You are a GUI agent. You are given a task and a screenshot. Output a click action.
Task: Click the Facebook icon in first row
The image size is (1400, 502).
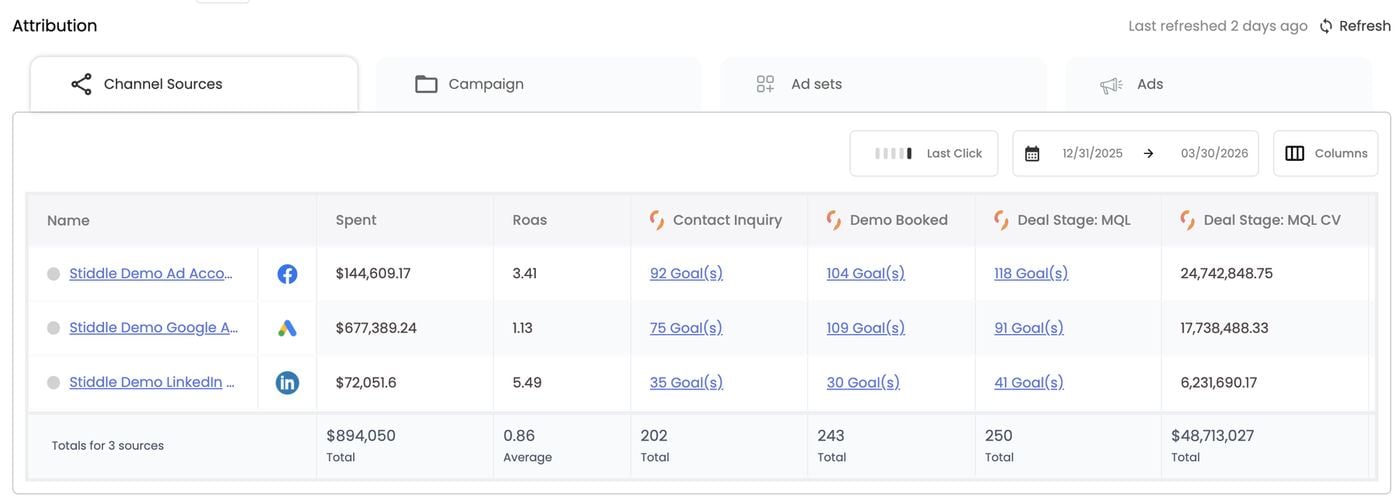pos(287,274)
